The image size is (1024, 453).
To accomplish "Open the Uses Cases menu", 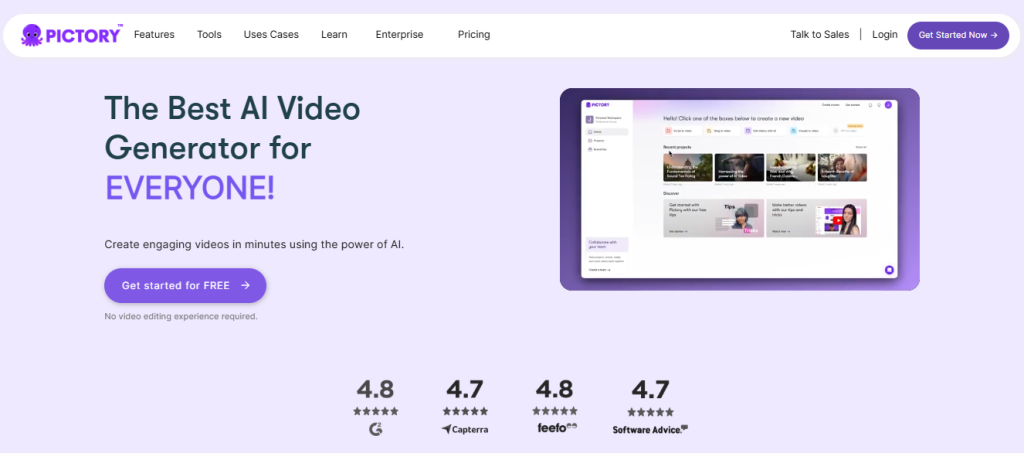I will [271, 35].
